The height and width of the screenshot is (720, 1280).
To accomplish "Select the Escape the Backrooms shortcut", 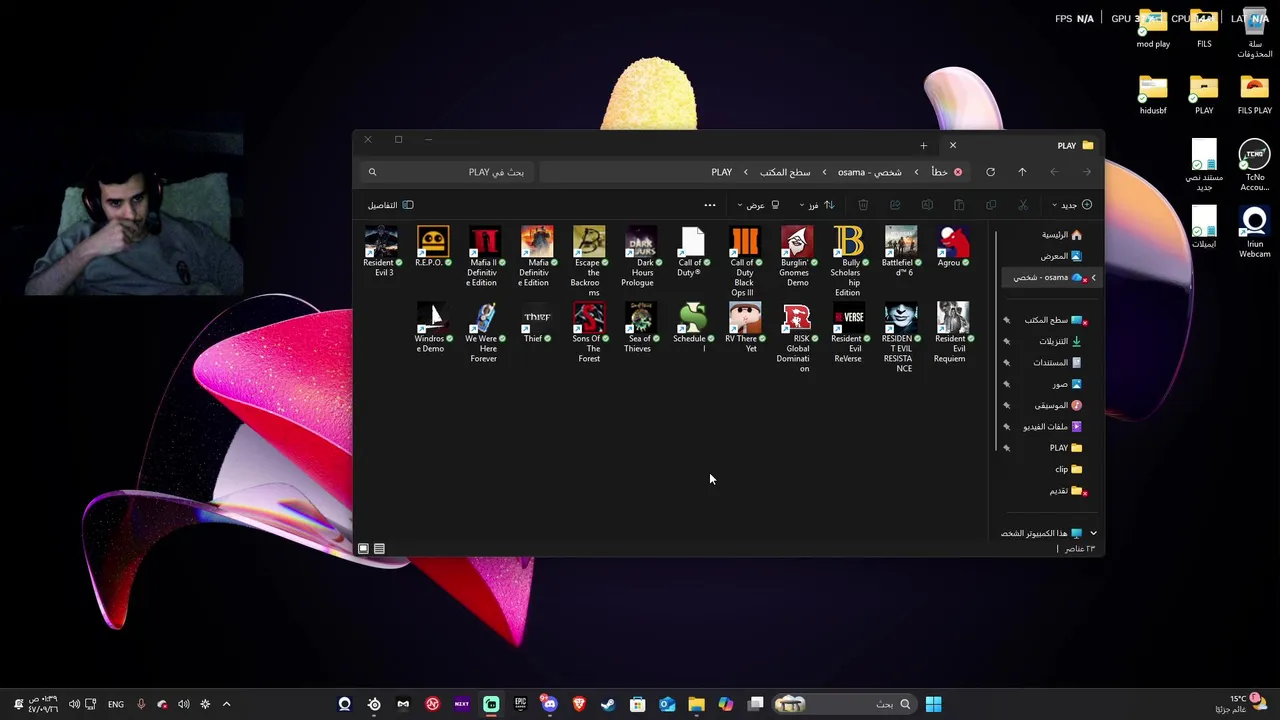I will (589, 262).
